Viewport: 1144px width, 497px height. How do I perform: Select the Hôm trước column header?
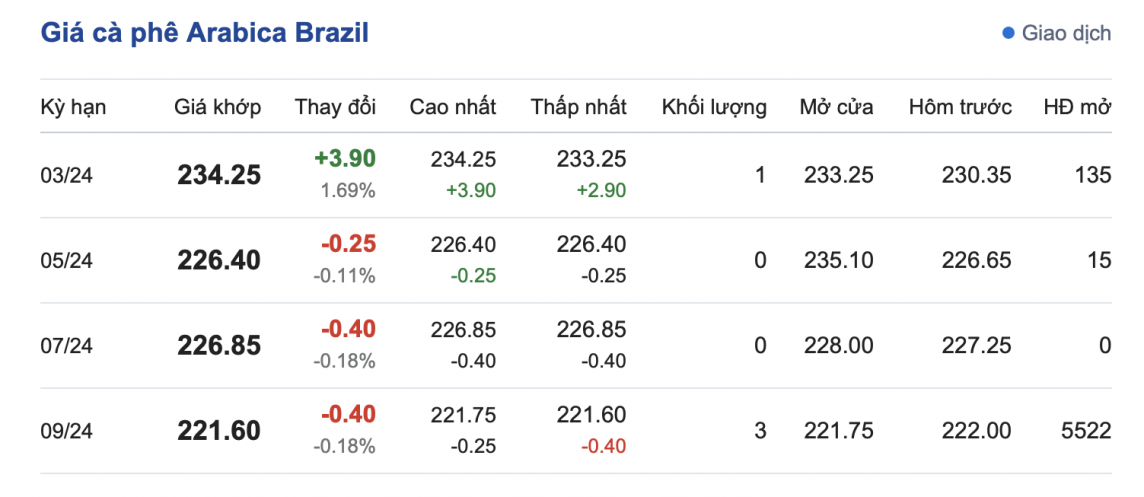click(x=960, y=107)
